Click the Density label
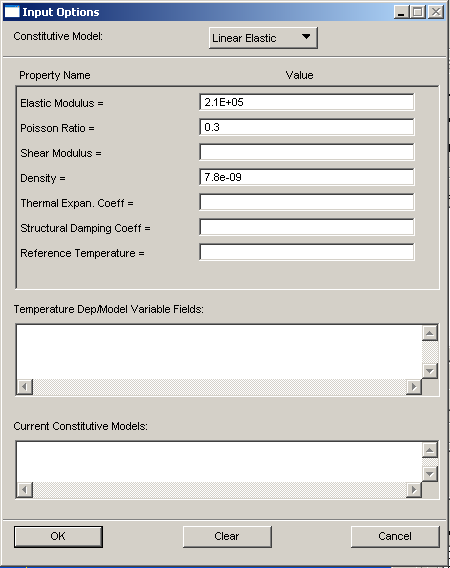 click(x=43, y=178)
